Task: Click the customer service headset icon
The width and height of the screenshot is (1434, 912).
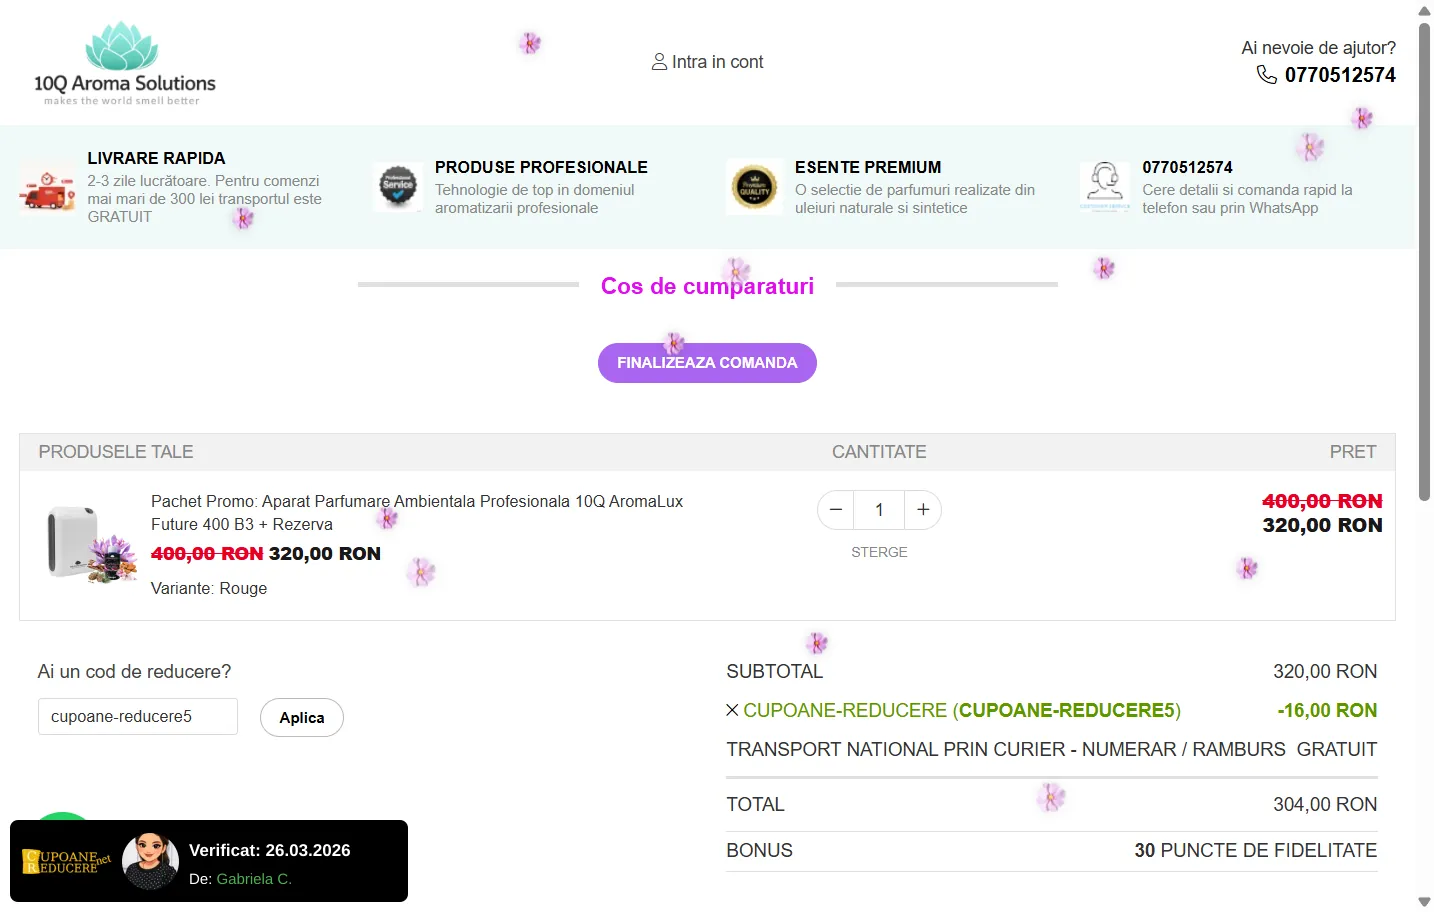Action: [1105, 186]
